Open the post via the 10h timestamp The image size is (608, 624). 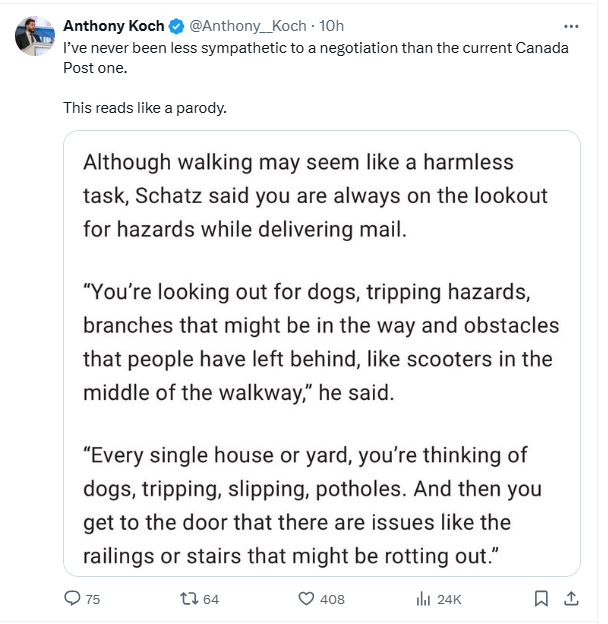[331, 26]
